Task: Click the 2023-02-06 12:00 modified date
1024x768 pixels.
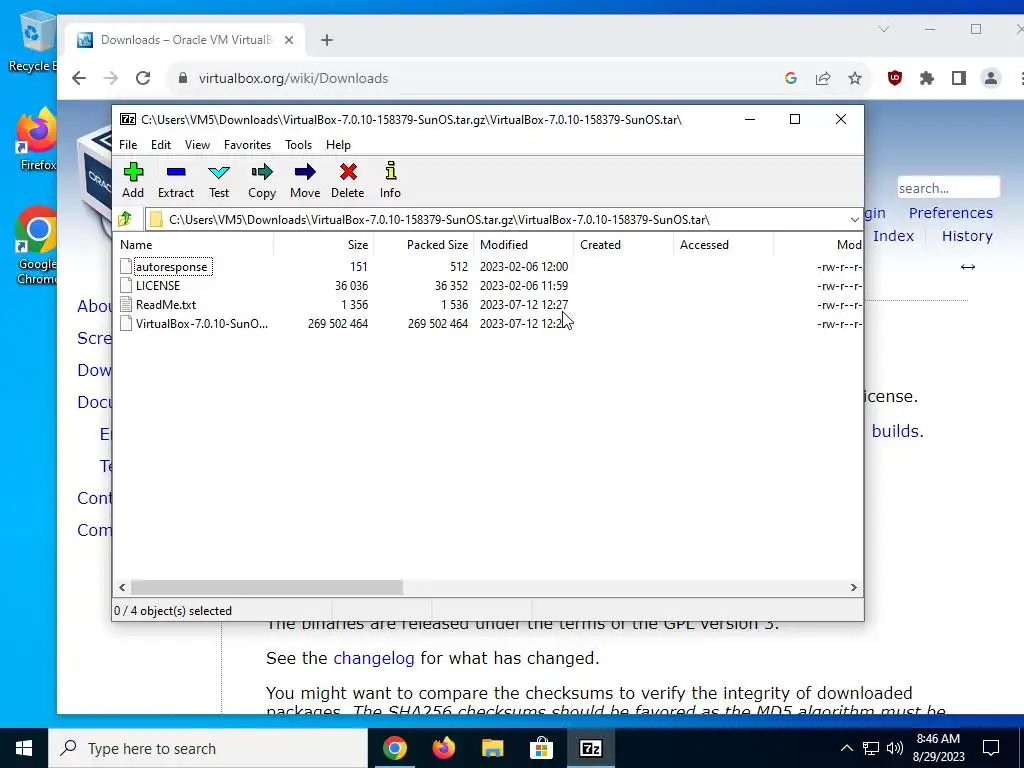Action: tap(524, 266)
